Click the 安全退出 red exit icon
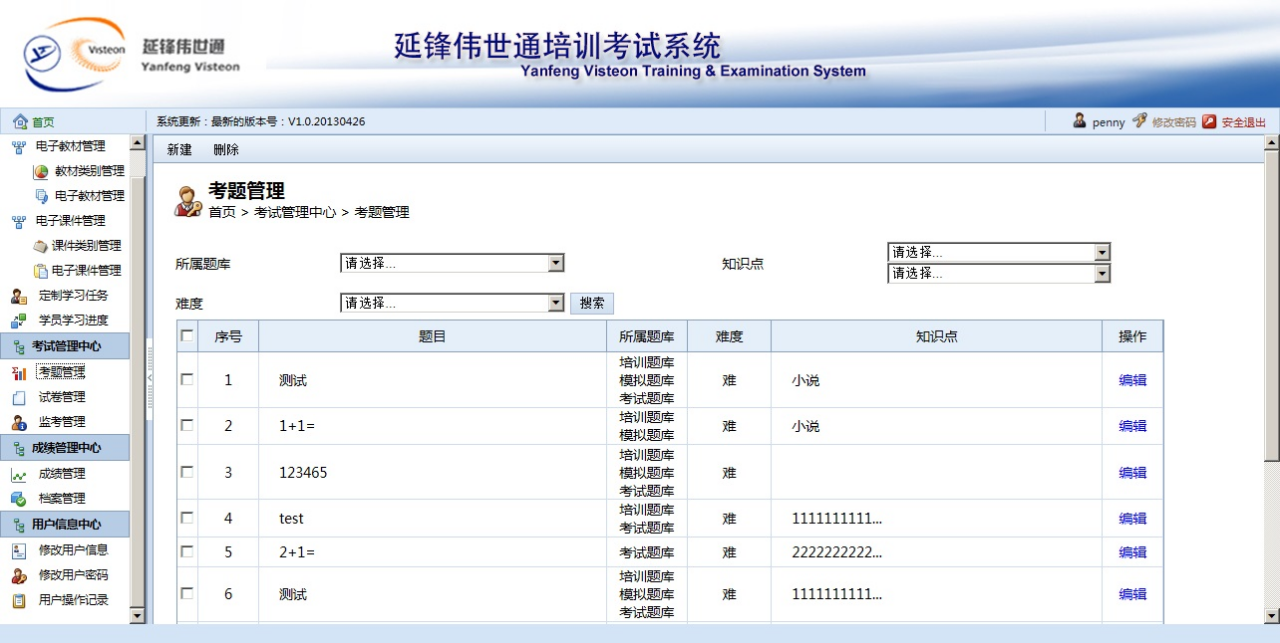 click(x=1209, y=122)
